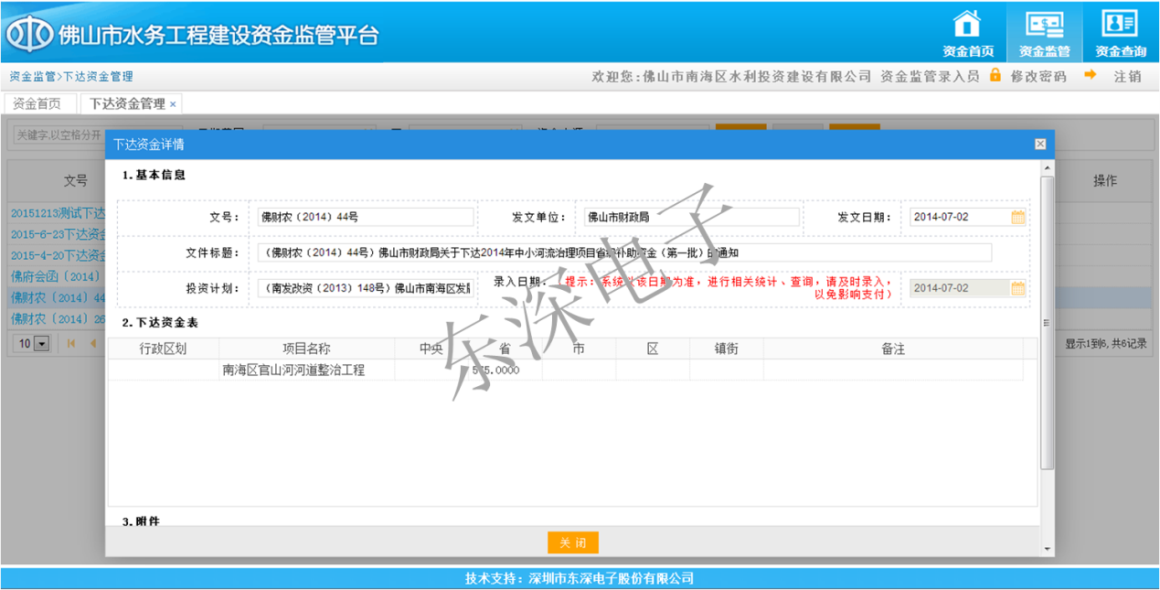
Task: Click the 文号 input field
Action: (x=365, y=217)
